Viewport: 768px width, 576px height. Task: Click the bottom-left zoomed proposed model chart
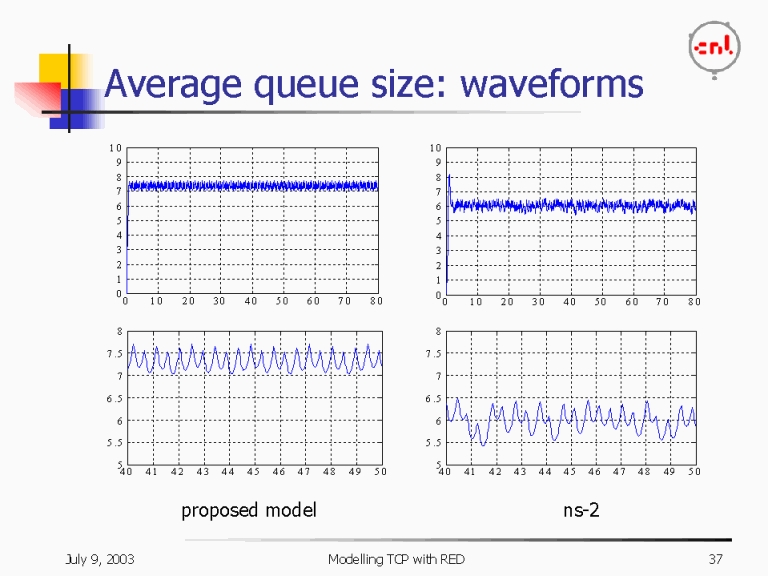coord(254,398)
